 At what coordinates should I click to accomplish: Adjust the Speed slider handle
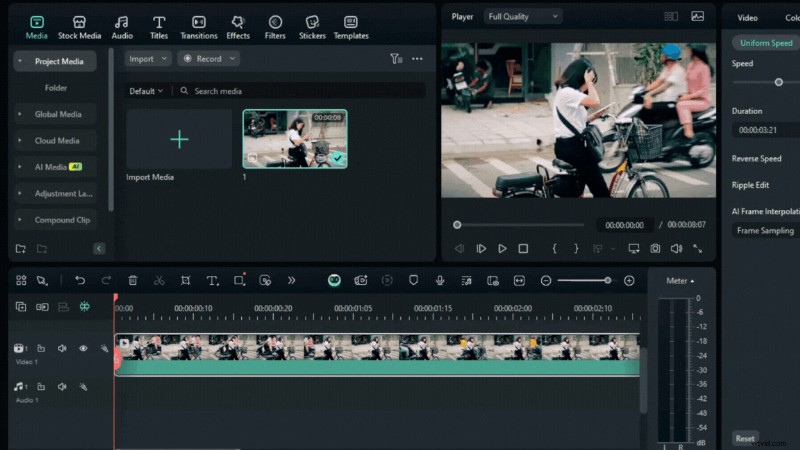[779, 82]
